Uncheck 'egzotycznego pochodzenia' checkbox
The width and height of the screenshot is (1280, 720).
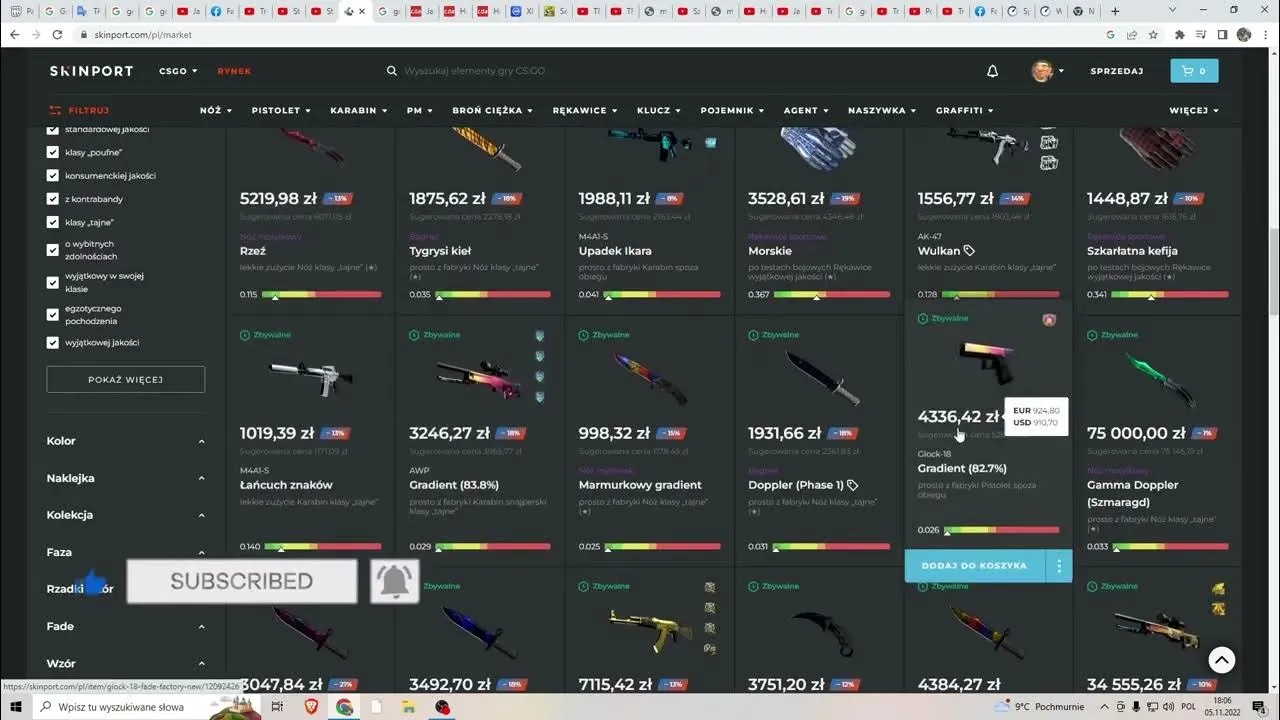[x=53, y=314]
